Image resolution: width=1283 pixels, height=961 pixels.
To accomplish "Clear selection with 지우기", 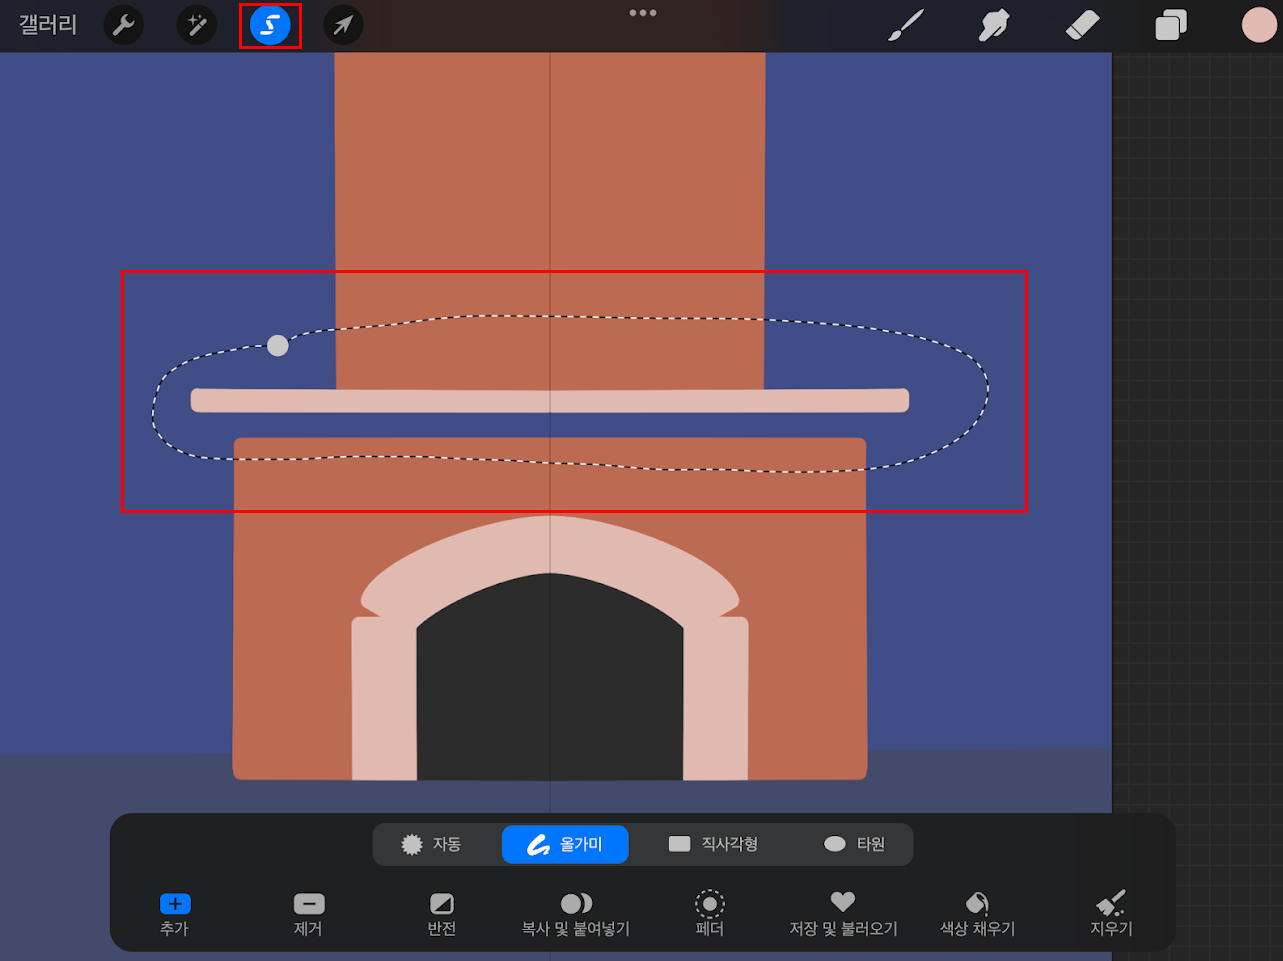I will click(1111, 914).
